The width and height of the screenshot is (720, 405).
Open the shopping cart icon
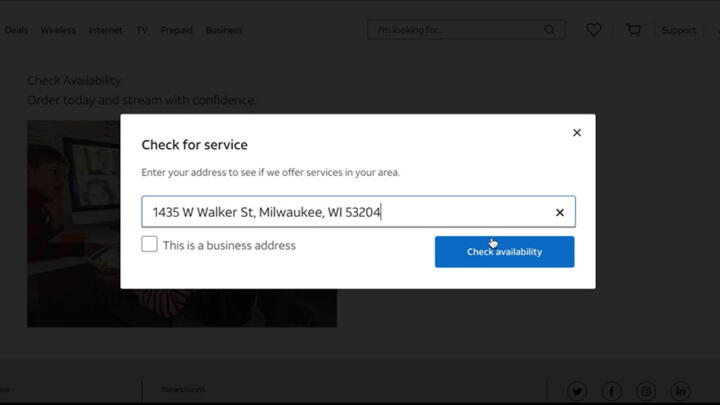(x=634, y=30)
